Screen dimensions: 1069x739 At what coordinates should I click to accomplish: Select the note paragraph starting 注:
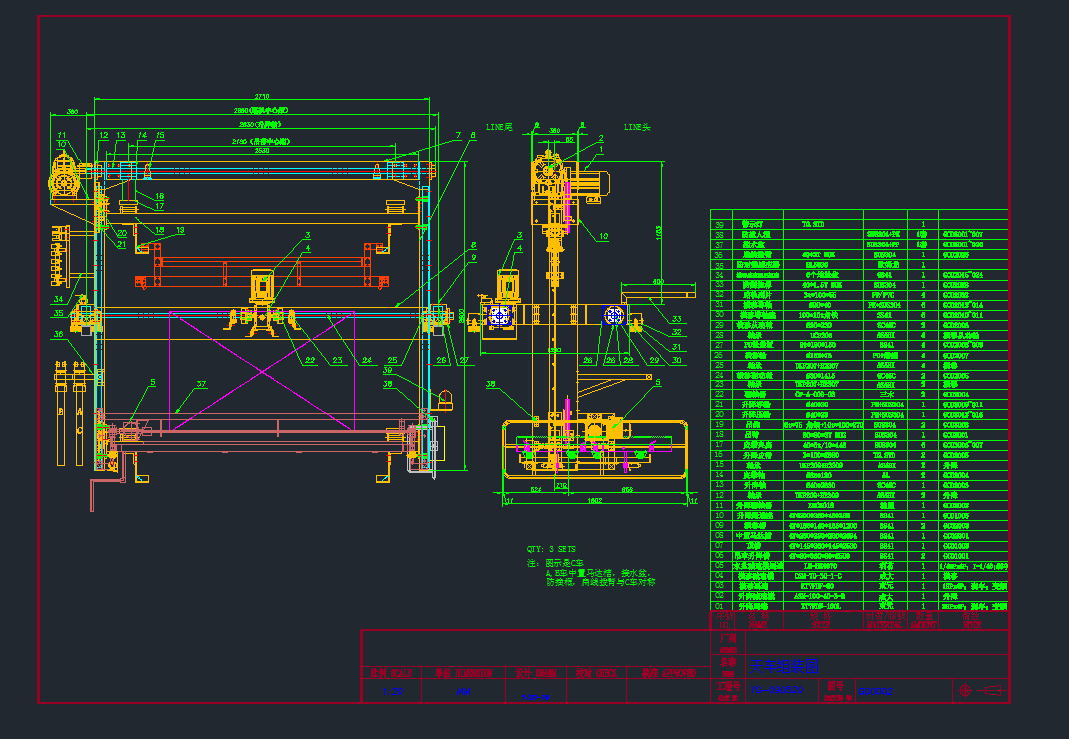point(591,573)
